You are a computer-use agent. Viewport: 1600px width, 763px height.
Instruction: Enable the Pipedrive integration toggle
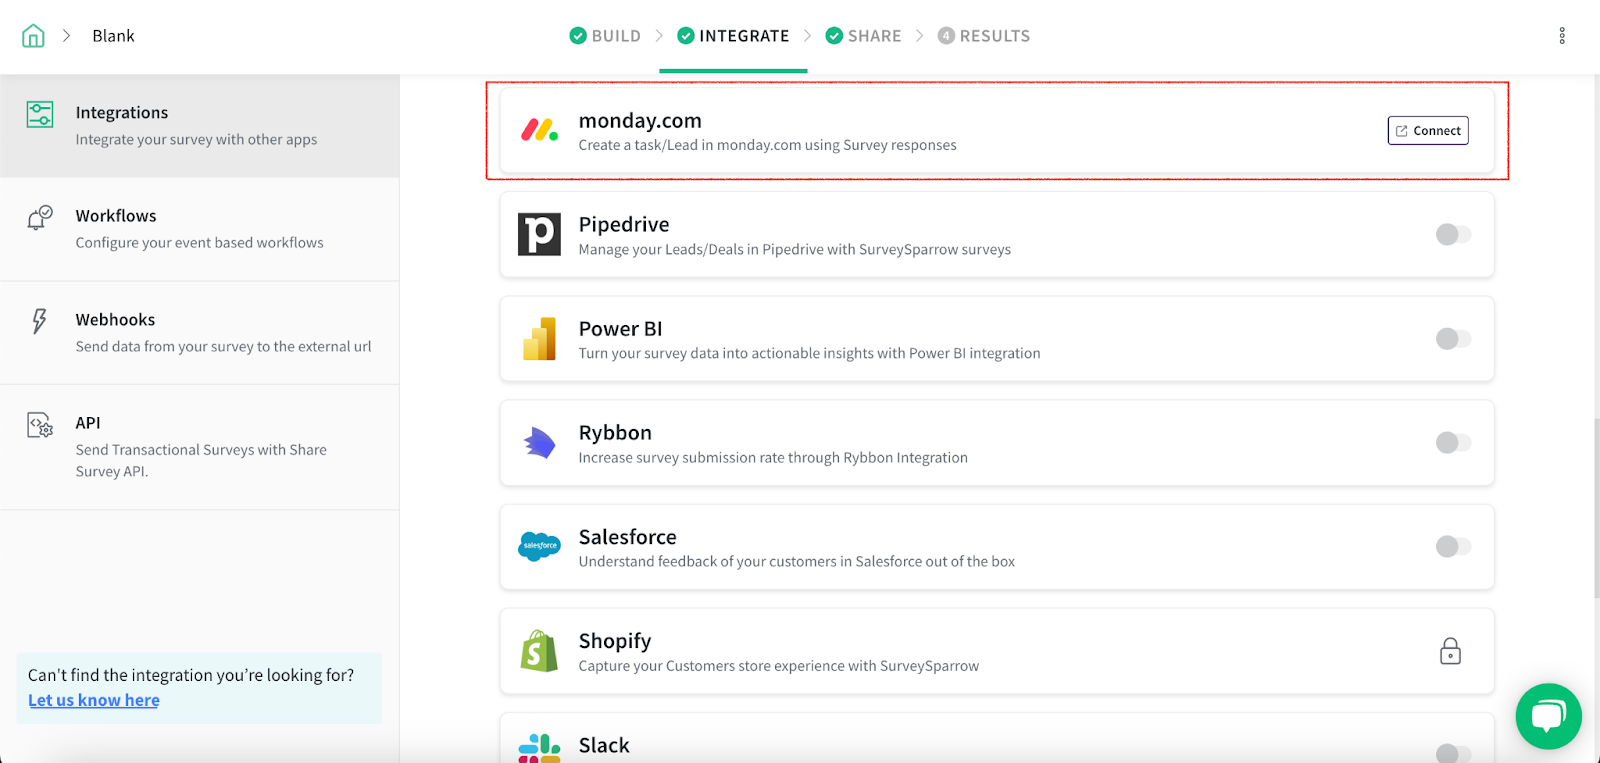[1453, 234]
